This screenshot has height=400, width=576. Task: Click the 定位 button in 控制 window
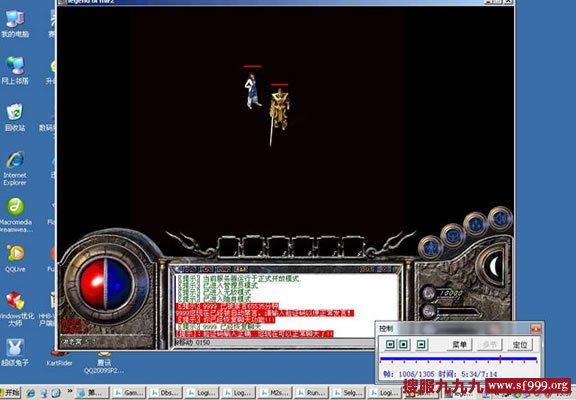coord(520,345)
